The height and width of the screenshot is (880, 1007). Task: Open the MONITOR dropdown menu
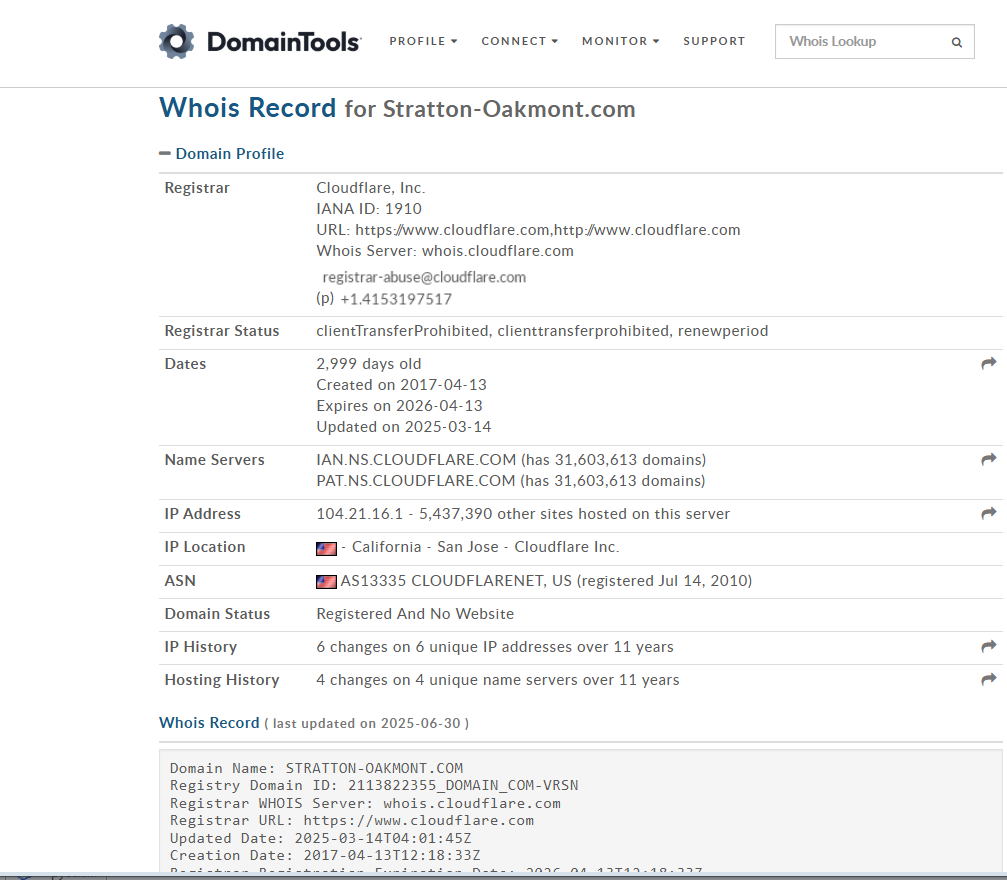(x=620, y=41)
